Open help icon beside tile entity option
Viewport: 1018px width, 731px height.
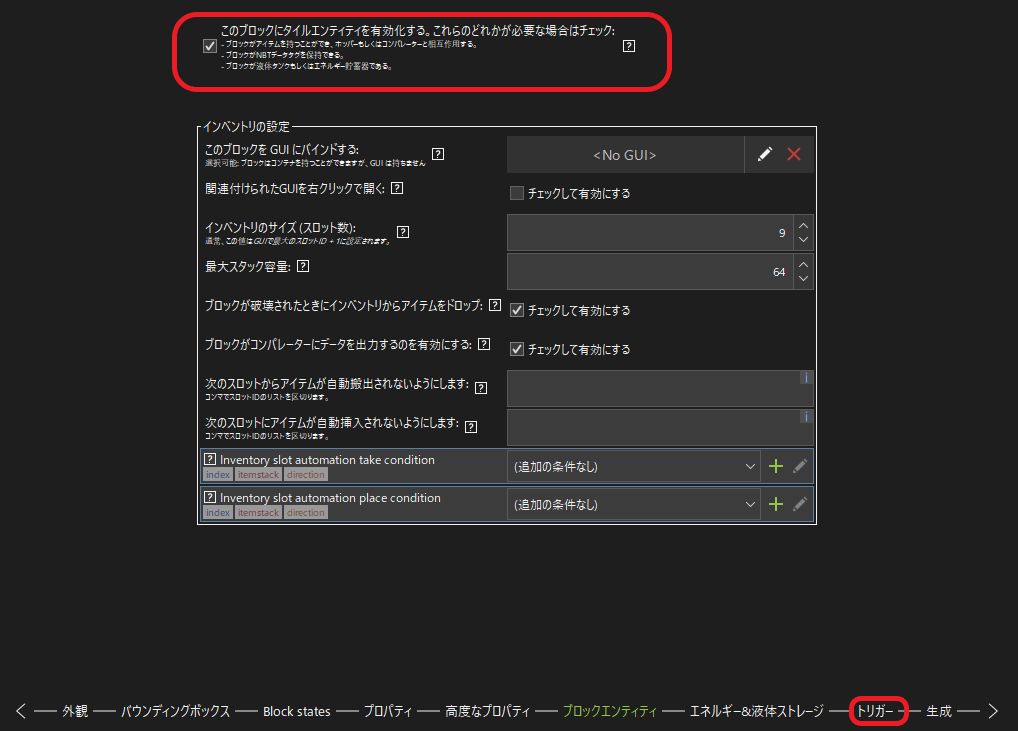628,46
